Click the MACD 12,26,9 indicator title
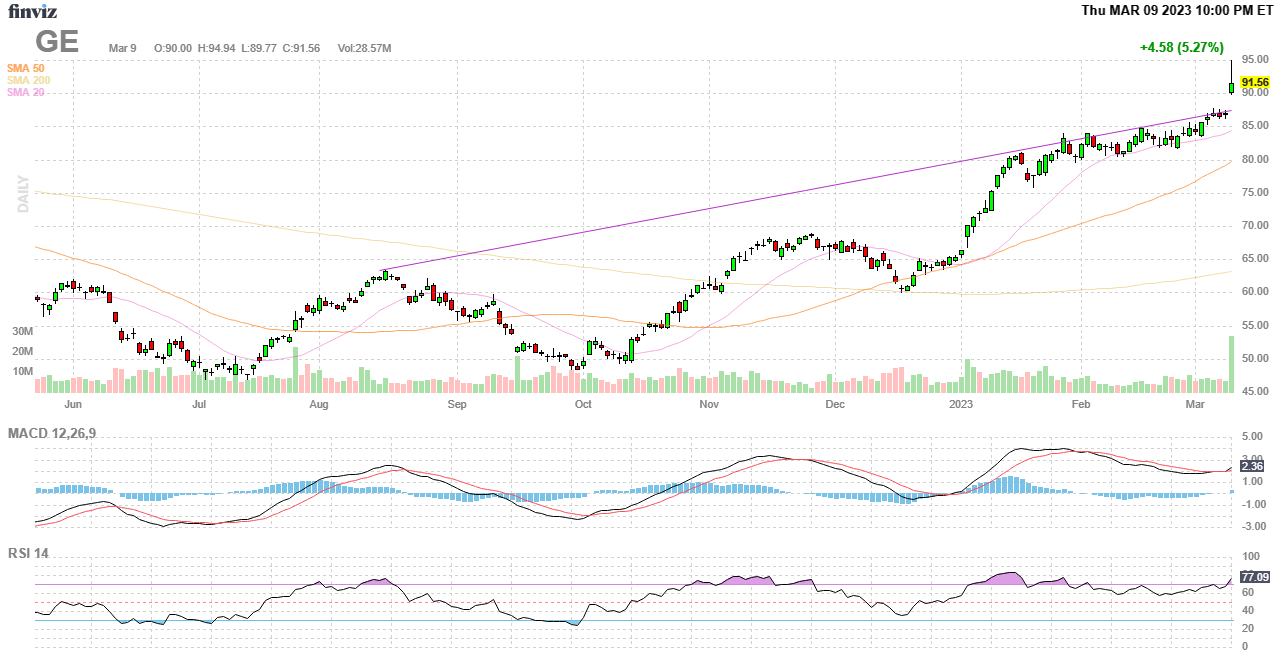This screenshot has width=1282, height=662. pyautogui.click(x=52, y=433)
